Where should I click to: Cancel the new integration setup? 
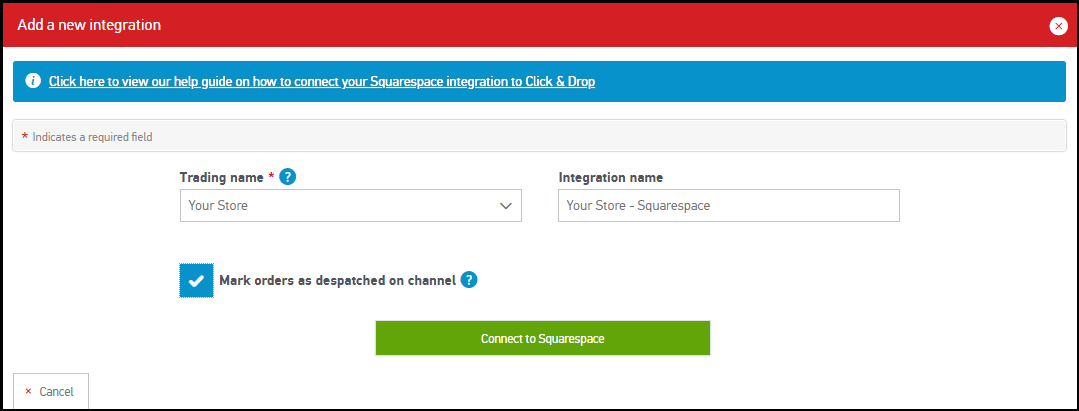tap(50, 391)
